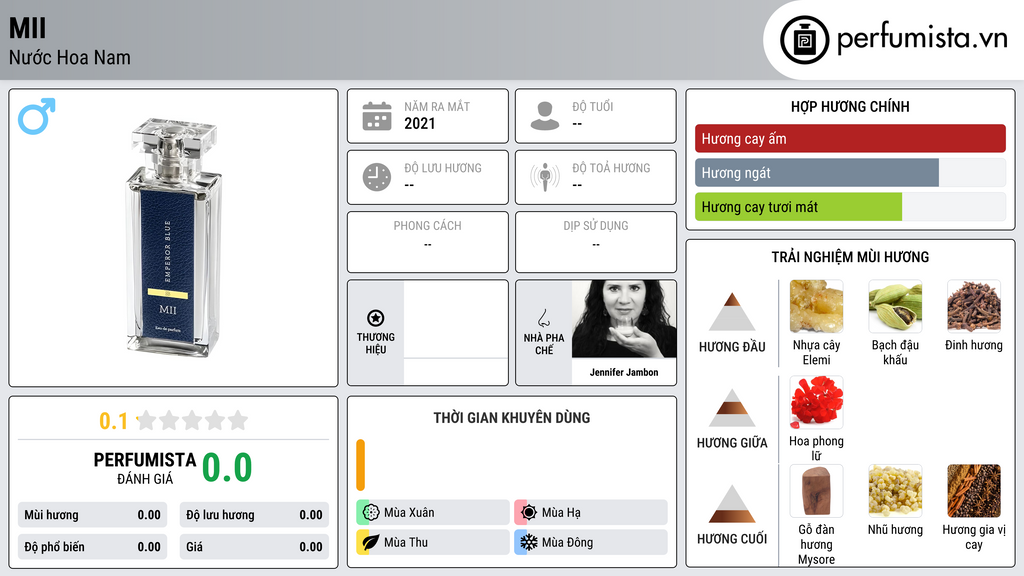The width and height of the screenshot is (1024, 576).
Task: Open the spicy seasoning note image
Action: pos(974,491)
